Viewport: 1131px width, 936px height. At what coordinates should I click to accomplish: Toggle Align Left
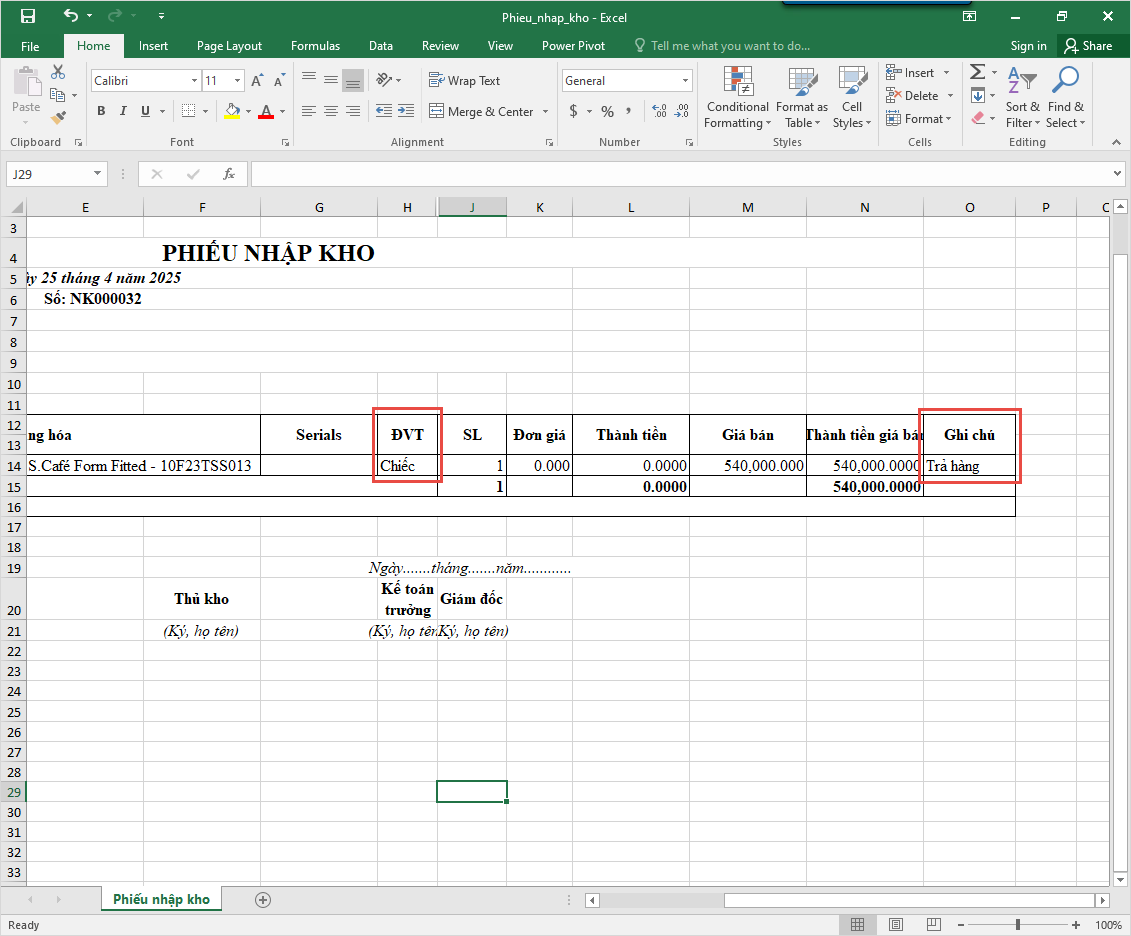click(309, 111)
